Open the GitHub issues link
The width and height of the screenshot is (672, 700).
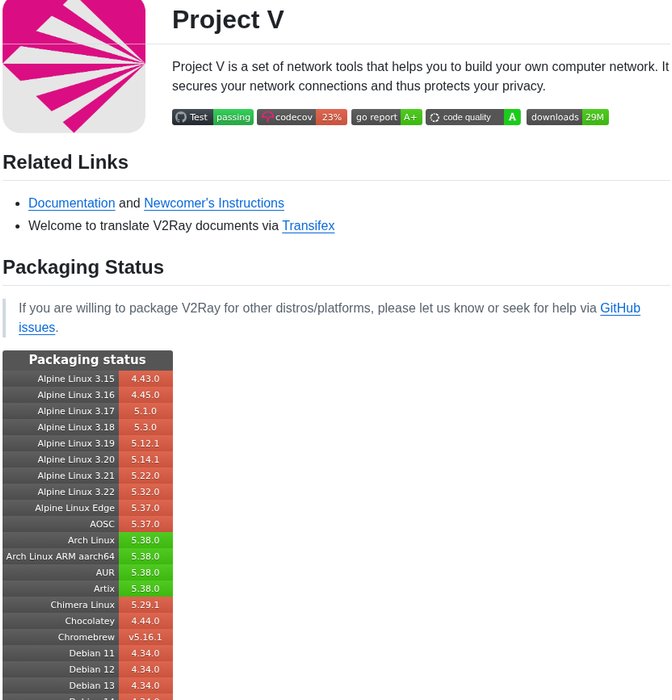[620, 308]
